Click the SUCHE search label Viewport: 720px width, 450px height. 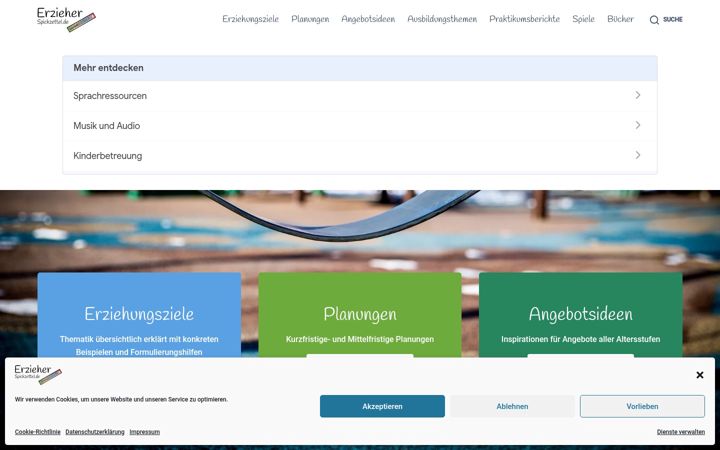[673, 20]
